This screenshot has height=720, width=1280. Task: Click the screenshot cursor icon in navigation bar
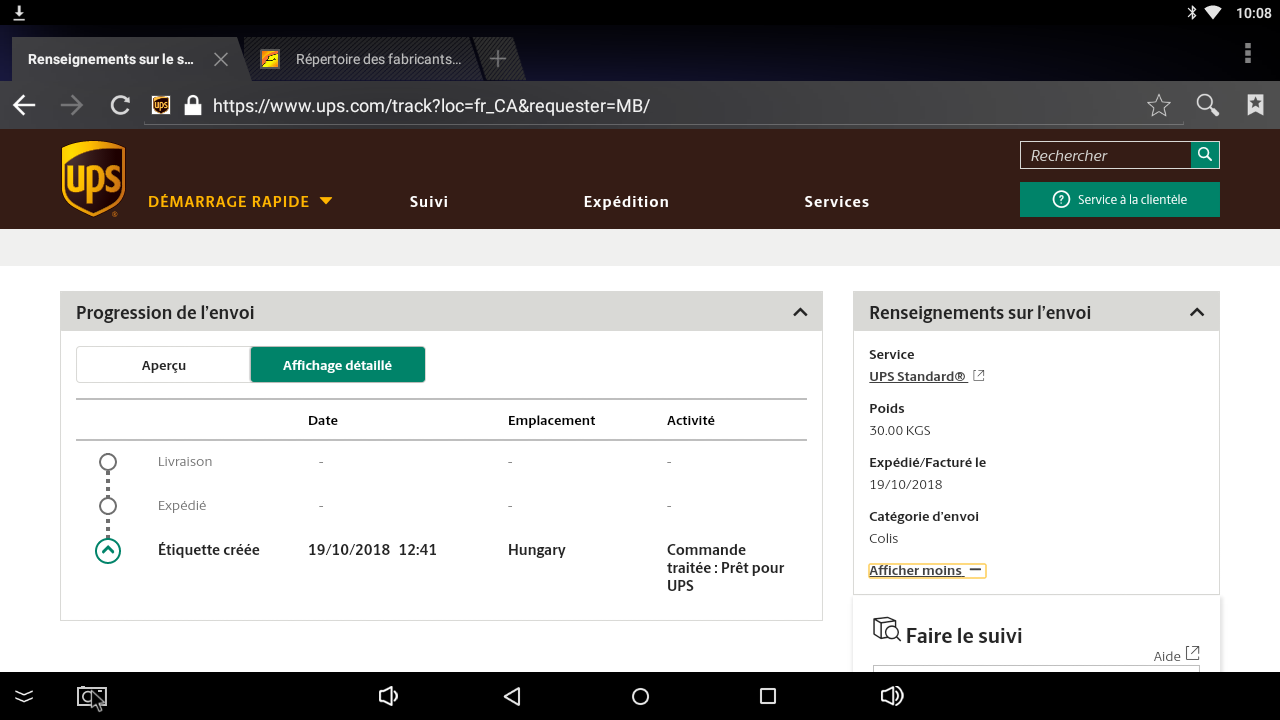(92, 697)
